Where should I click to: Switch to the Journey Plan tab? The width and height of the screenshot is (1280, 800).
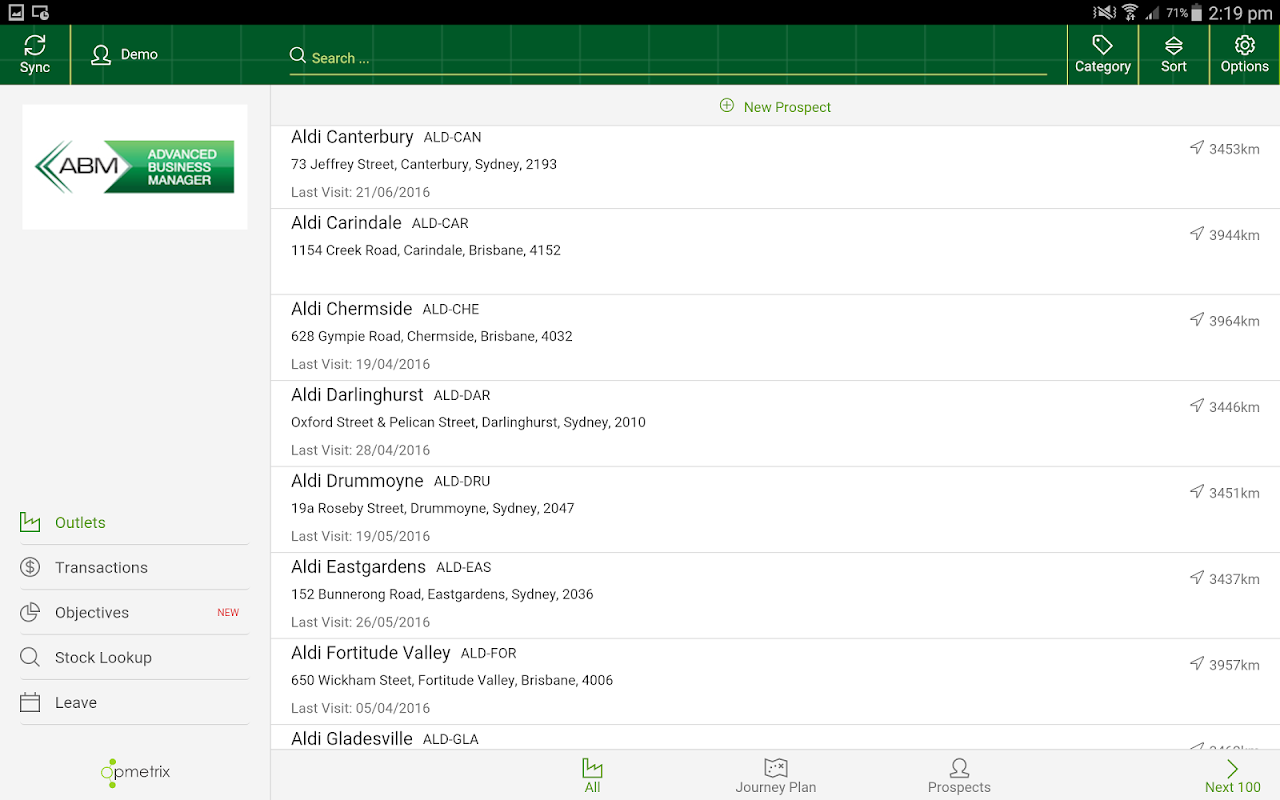(776, 775)
